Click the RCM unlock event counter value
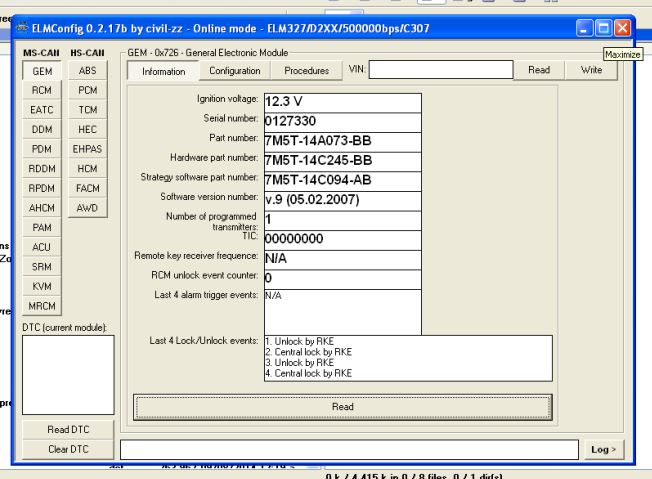652x479 pixels. [343, 279]
